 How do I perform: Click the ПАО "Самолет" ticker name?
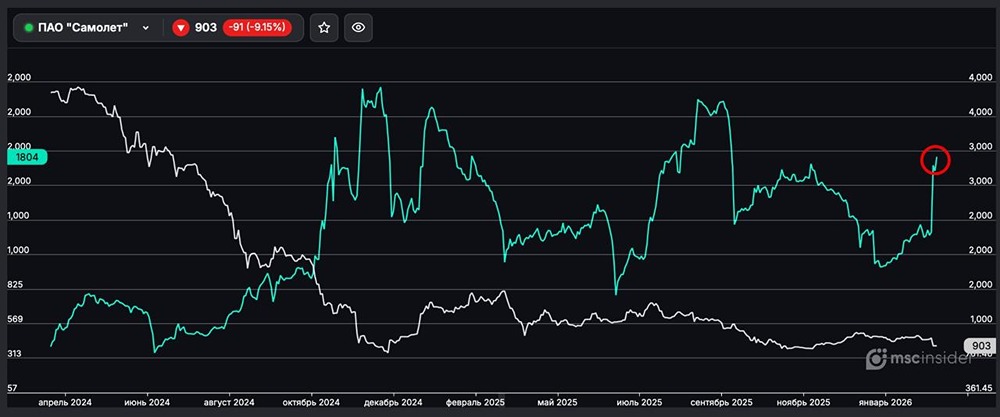point(86,28)
